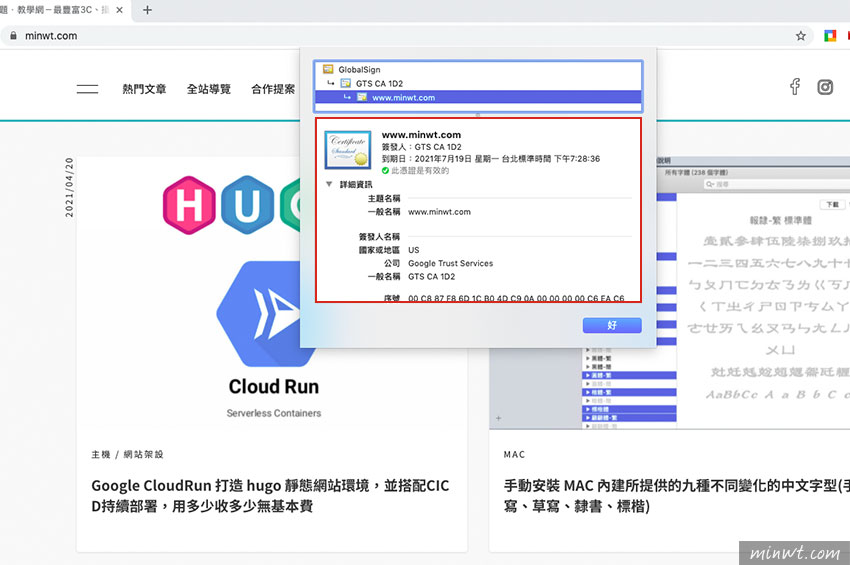This screenshot has height=565, width=850.
Task: Click the blue U hexagon logo
Action: 247,206
